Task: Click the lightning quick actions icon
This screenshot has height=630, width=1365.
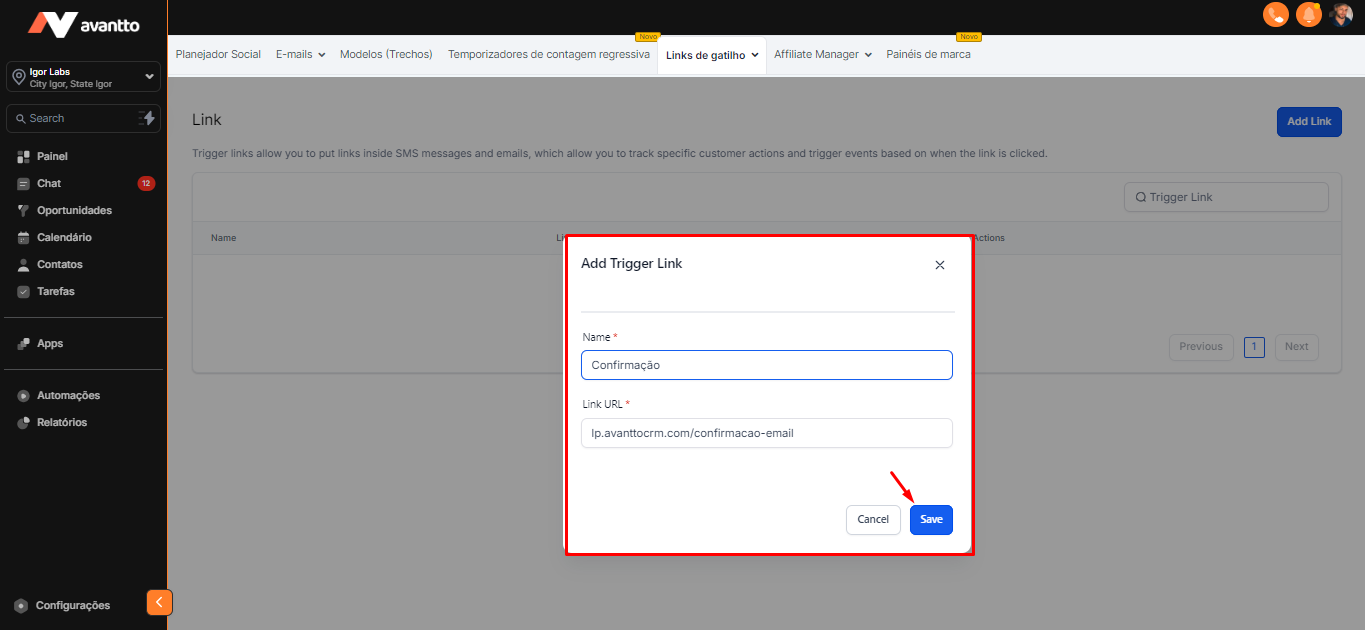Action: [147, 118]
